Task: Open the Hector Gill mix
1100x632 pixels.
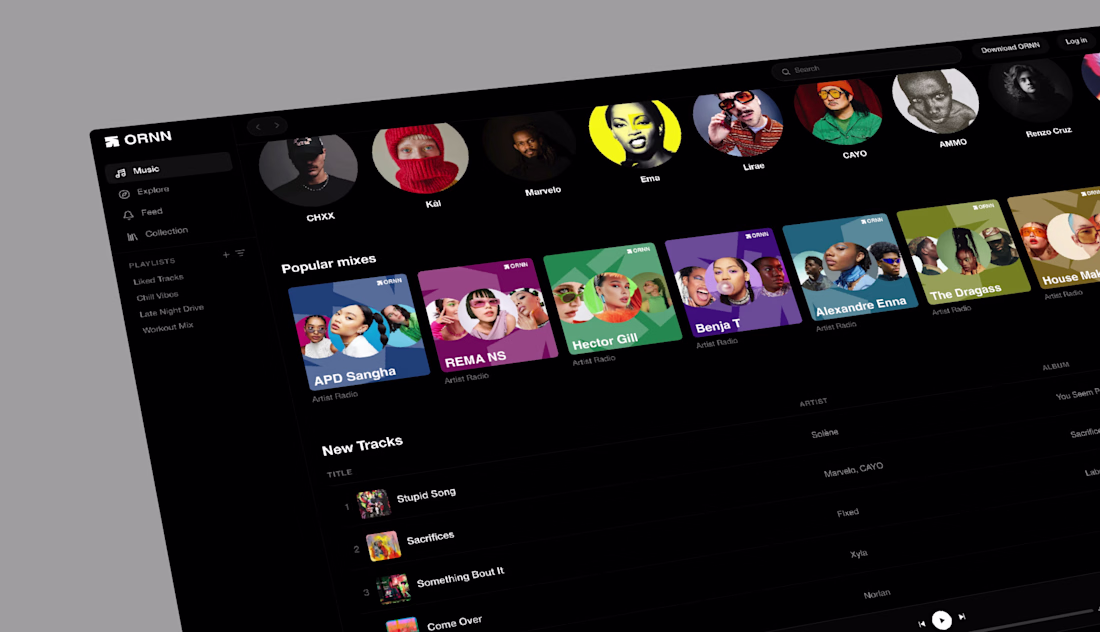Action: click(612, 297)
